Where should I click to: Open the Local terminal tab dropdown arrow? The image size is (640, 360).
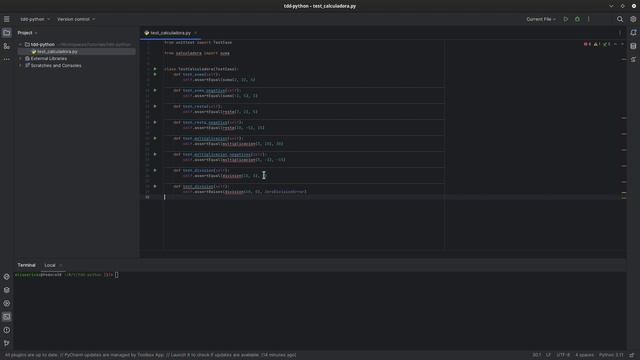(61, 265)
